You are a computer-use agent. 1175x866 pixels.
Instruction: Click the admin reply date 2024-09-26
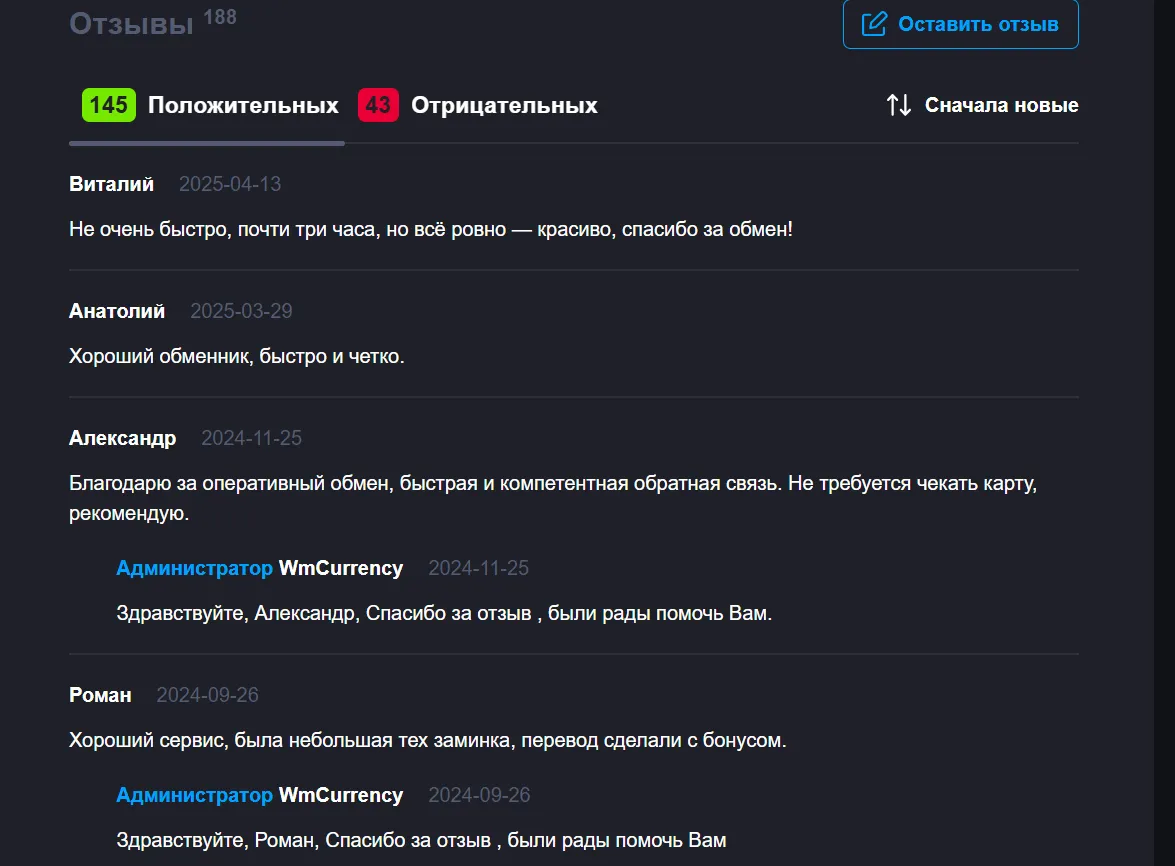(480, 795)
